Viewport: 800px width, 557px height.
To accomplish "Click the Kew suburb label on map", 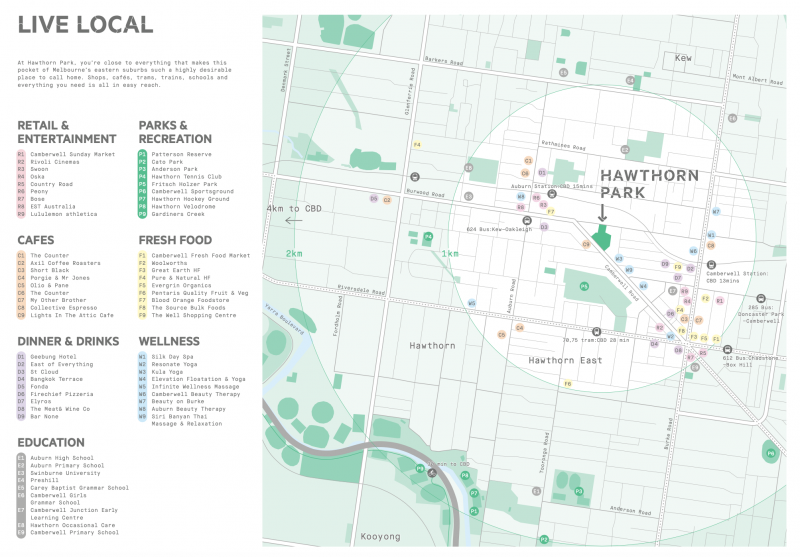I will coord(683,58).
